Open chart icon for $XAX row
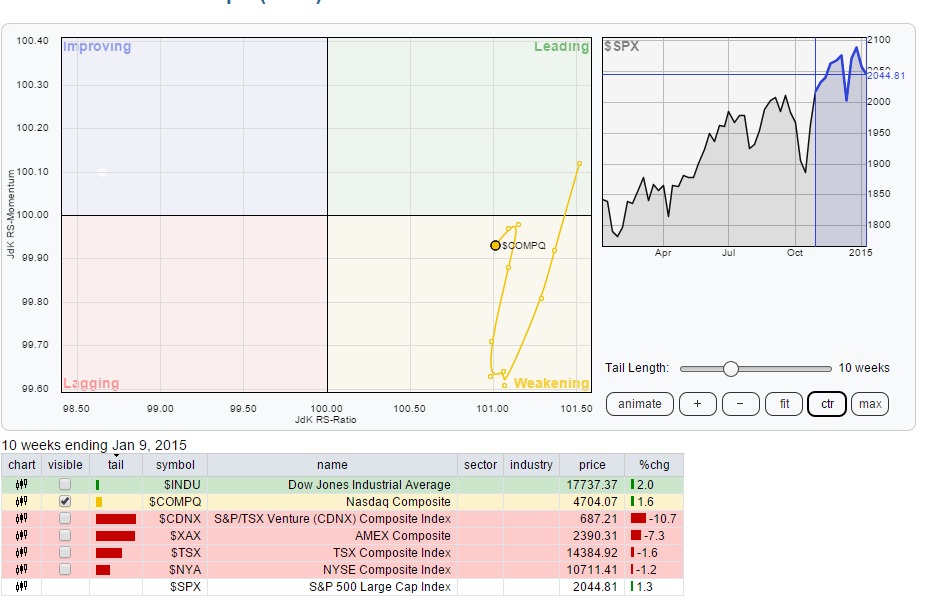Viewport: 940px width, 600px height. click(22, 535)
